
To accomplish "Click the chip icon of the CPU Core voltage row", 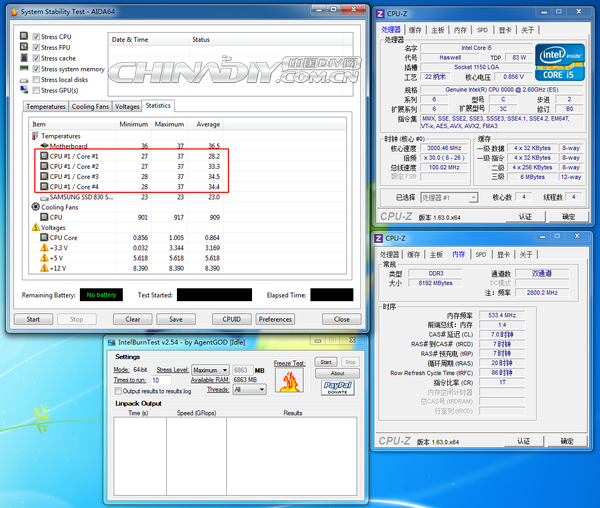I will tap(44, 237).
